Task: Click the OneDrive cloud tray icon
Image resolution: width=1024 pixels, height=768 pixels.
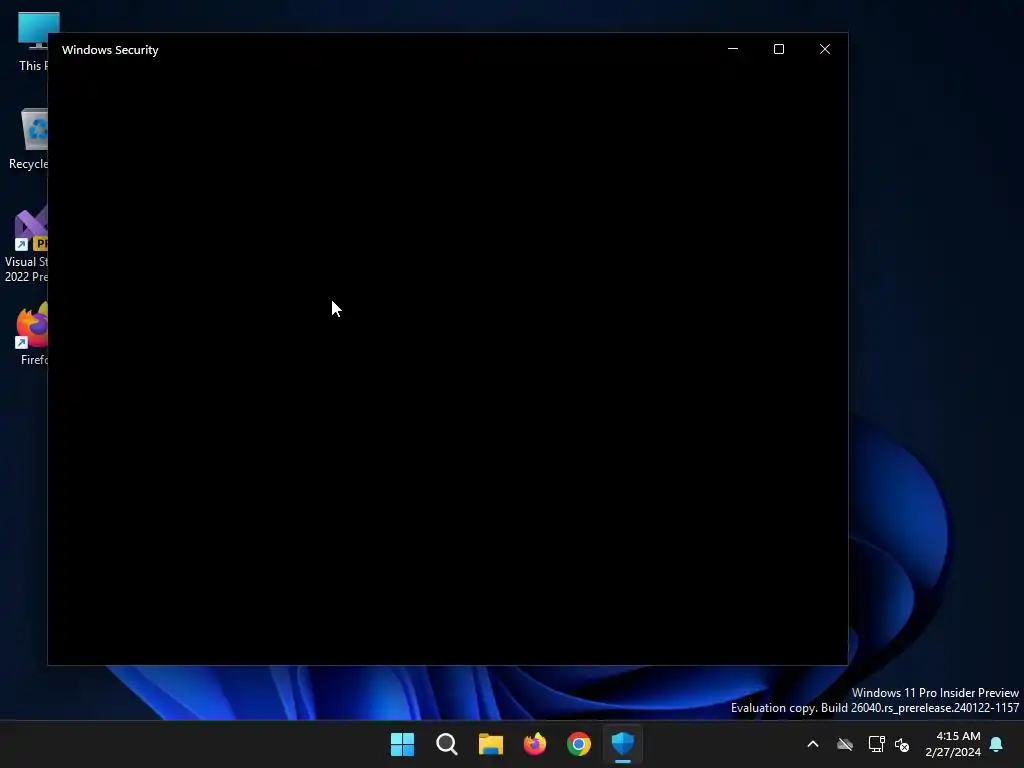Action: click(845, 744)
